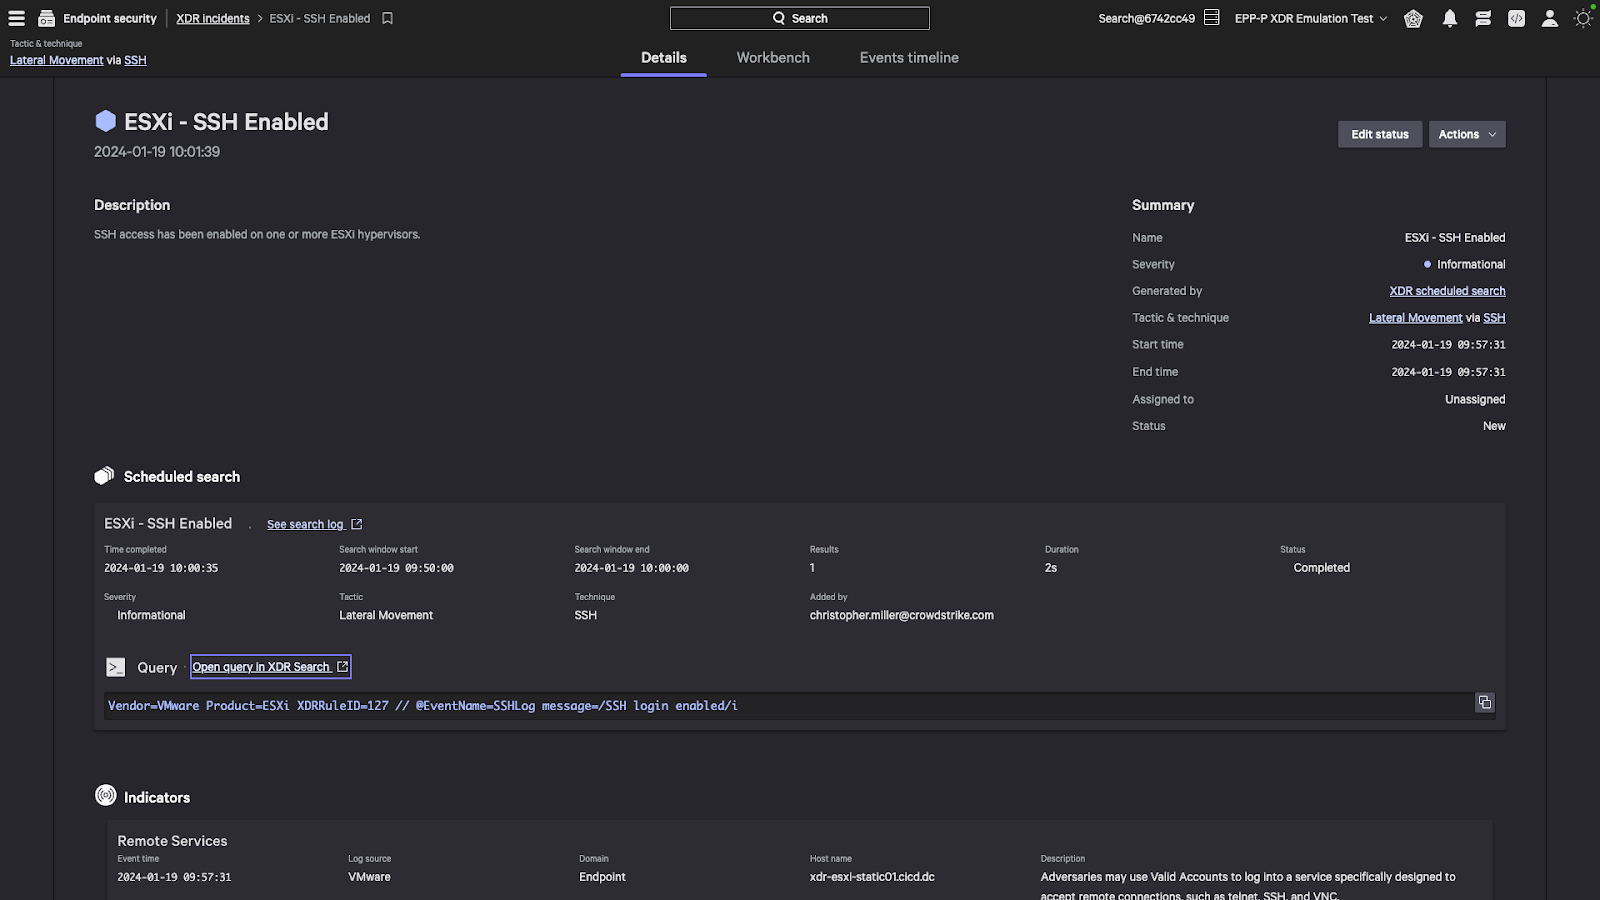Expand the EPP-P XDR Emulation Test dropdown
This screenshot has width=1600, height=900.
coord(1310,18)
